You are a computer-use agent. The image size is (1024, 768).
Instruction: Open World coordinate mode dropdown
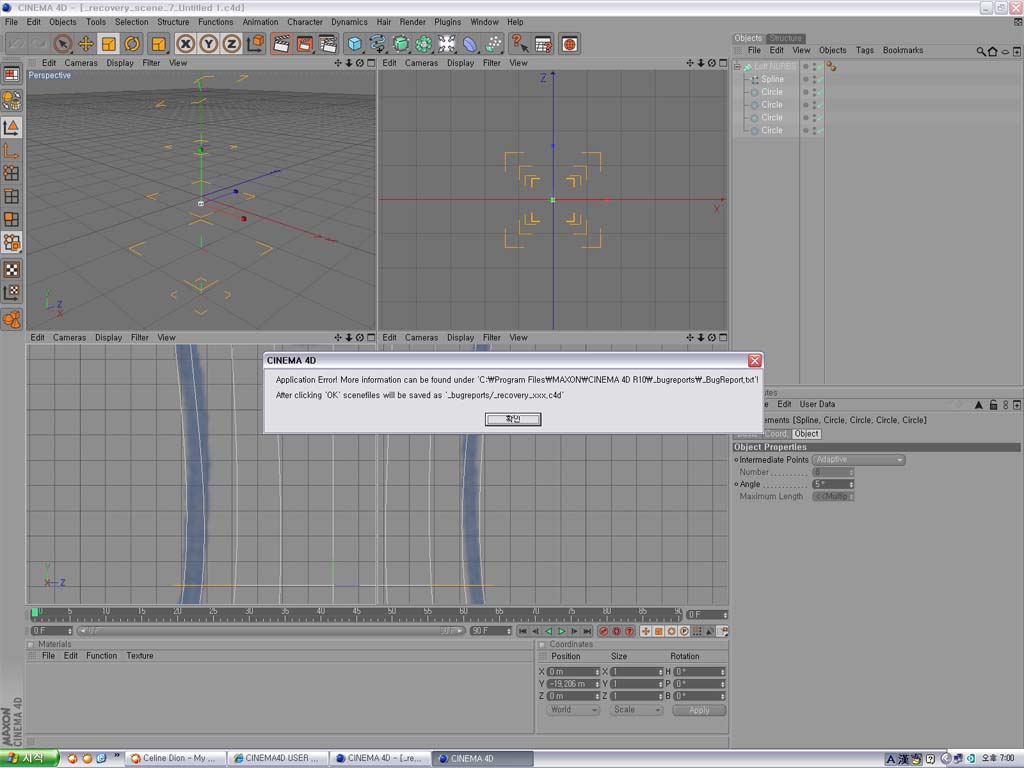pyautogui.click(x=573, y=710)
